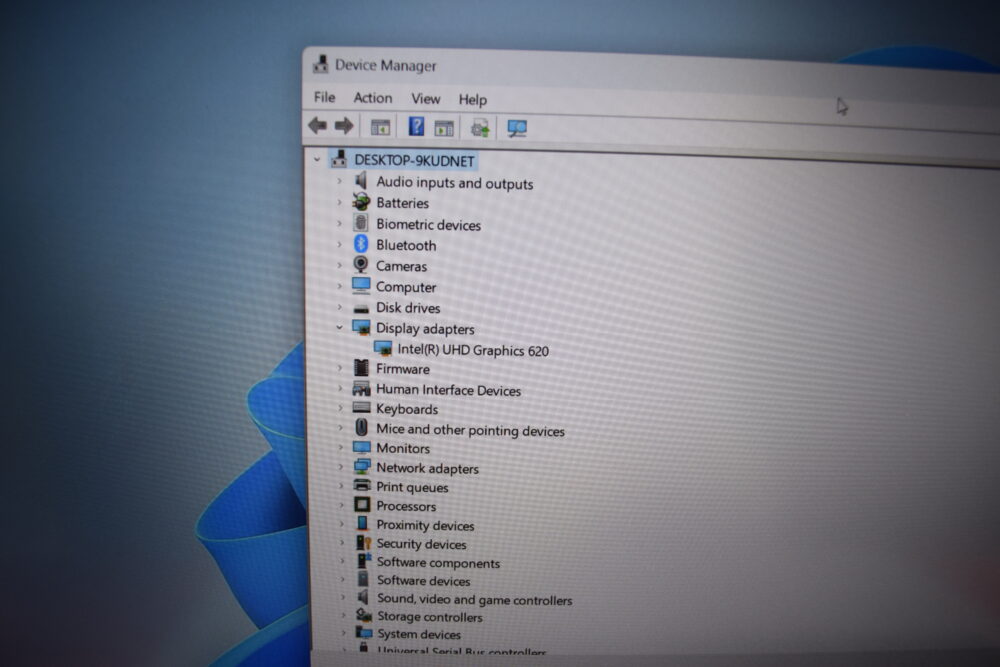Select the Software devices label

point(423,581)
